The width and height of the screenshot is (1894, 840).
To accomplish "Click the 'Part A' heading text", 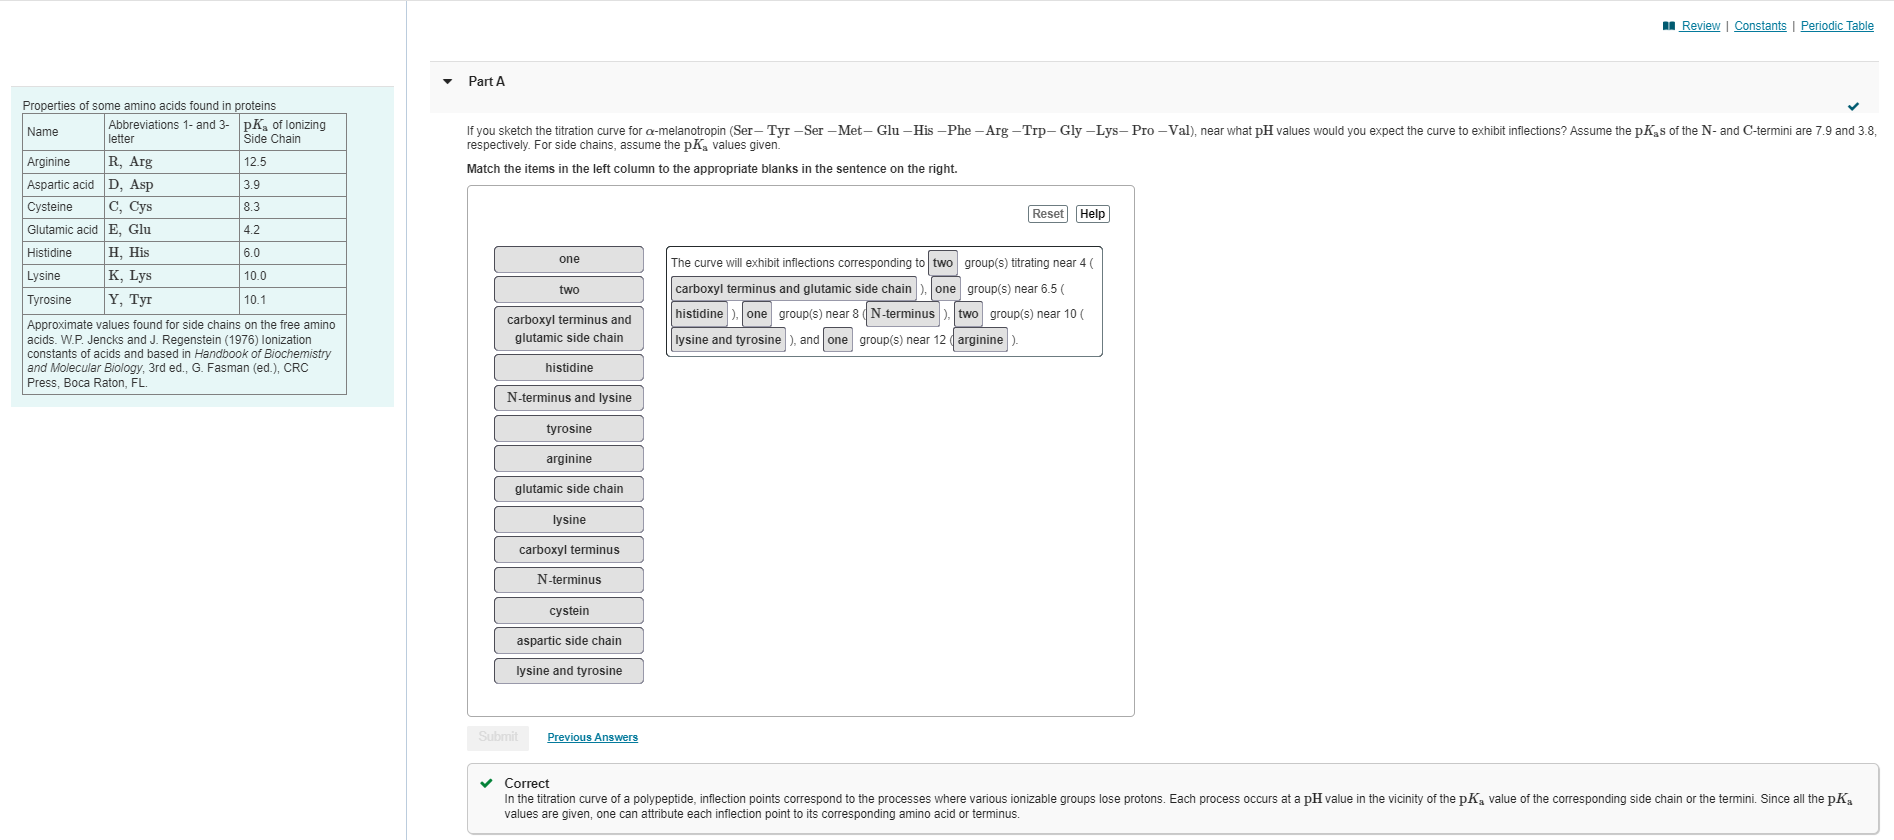I will click(487, 82).
